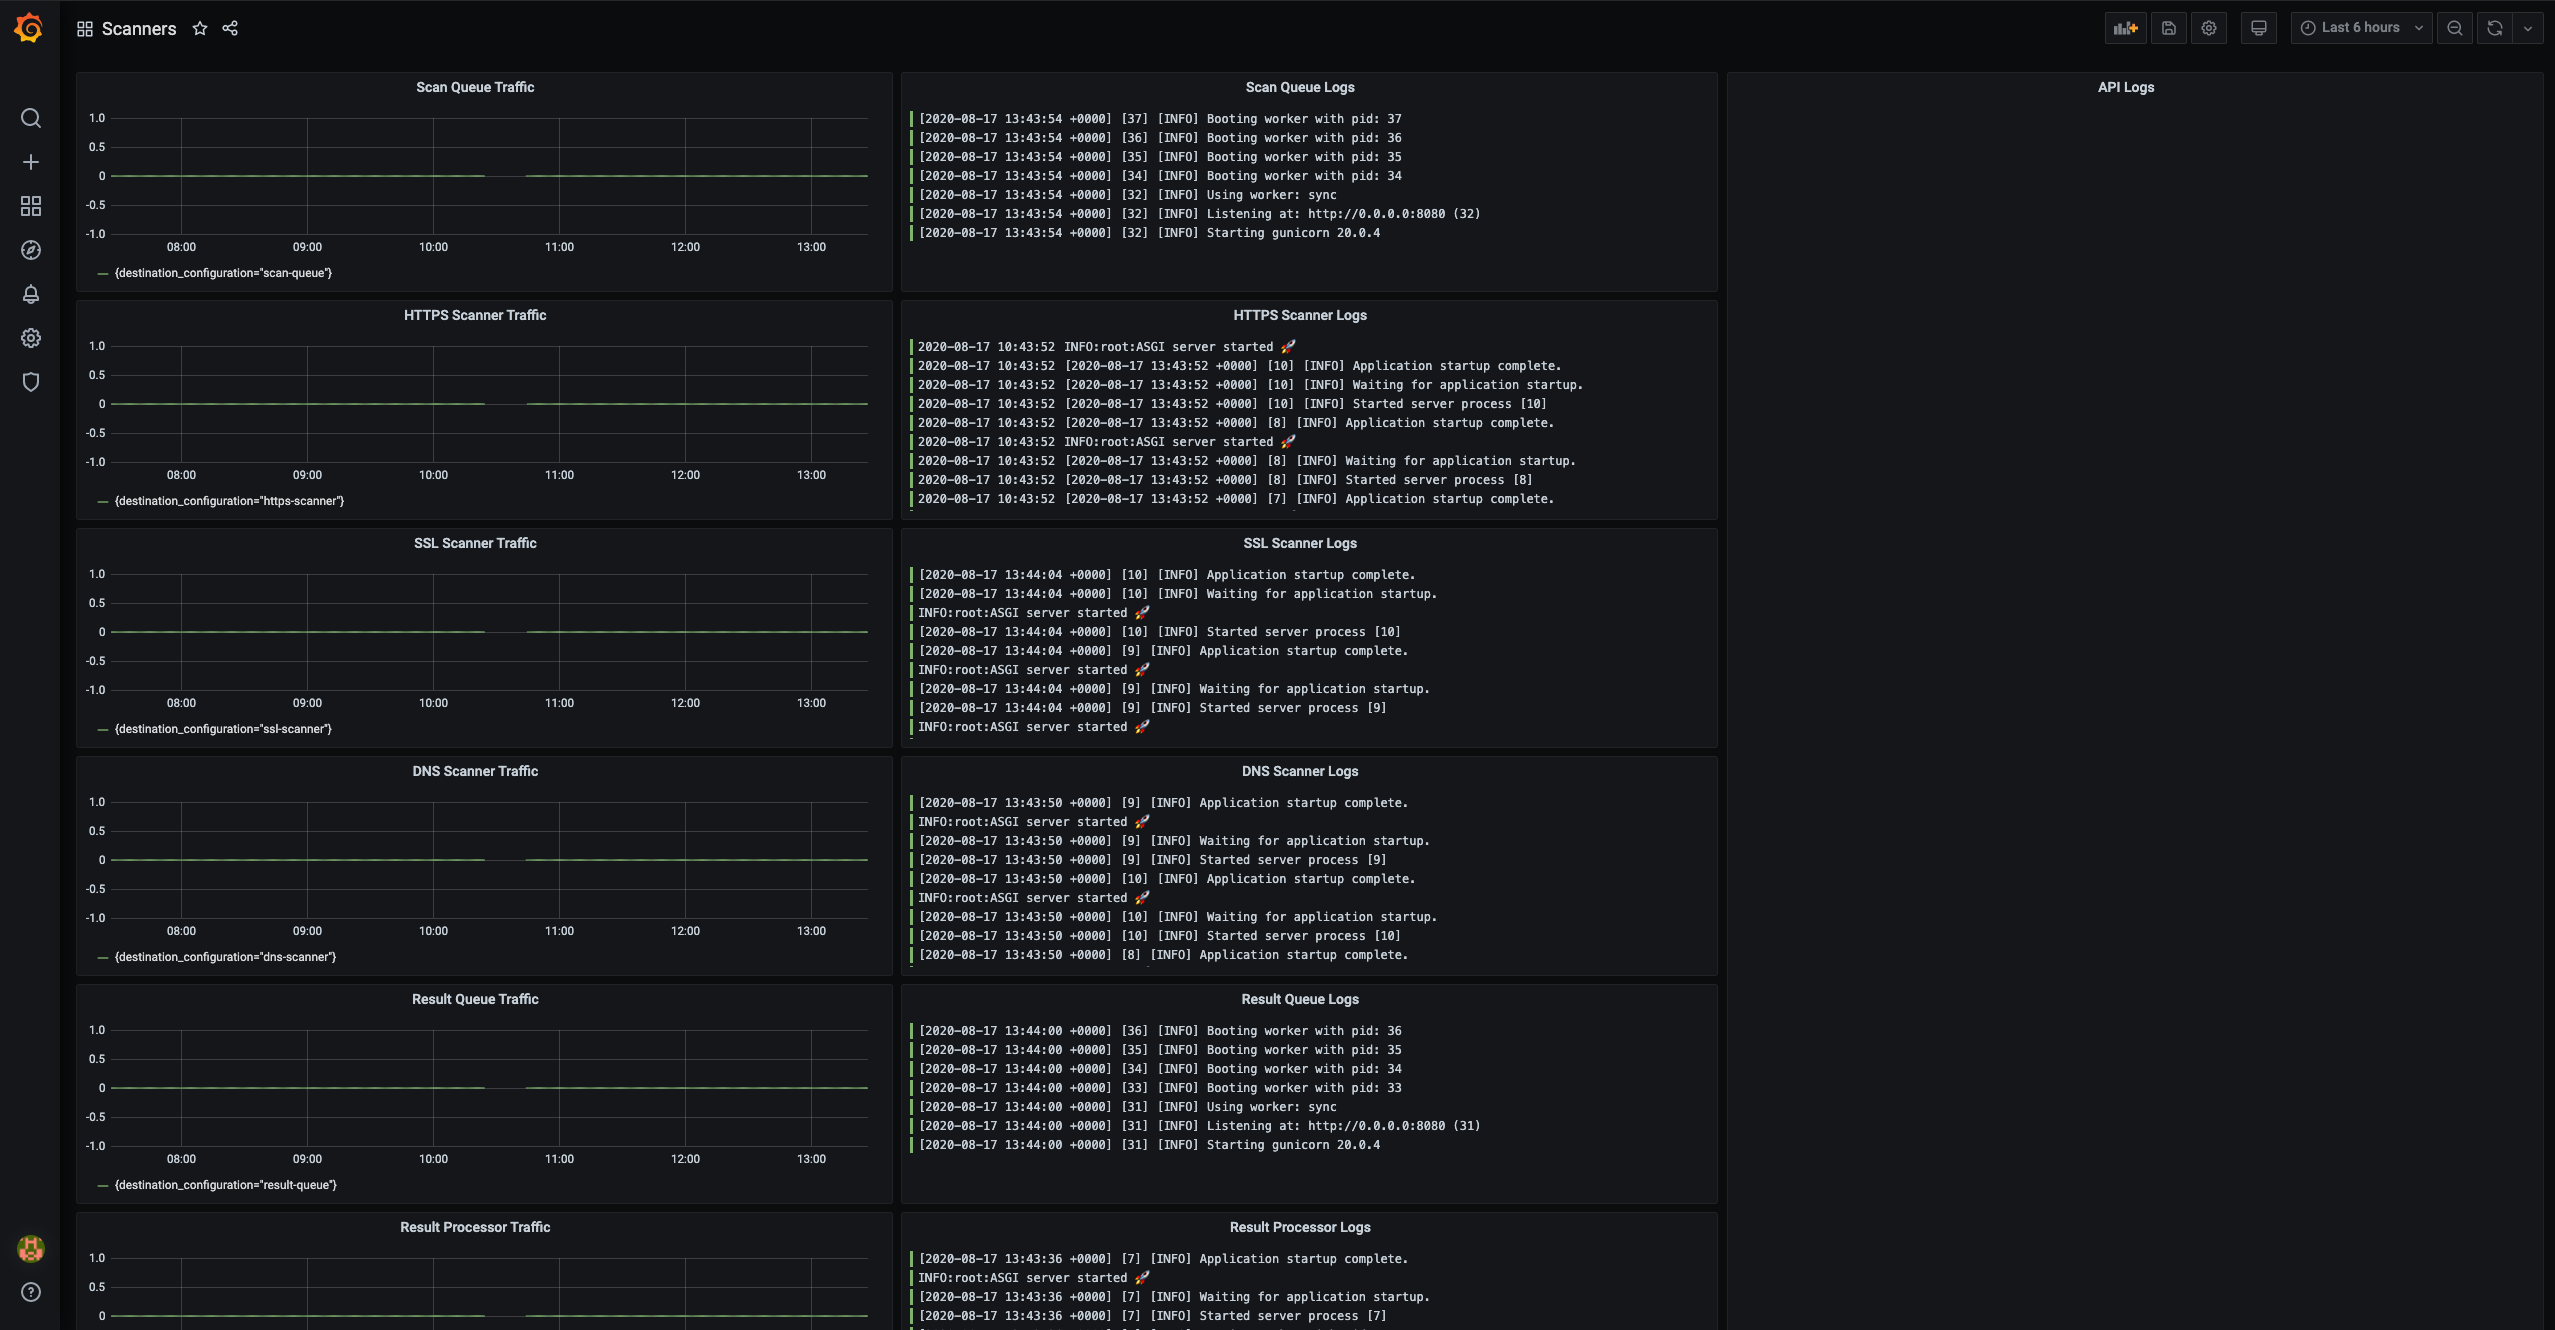
Task: Click the Create plus icon
Action: pyautogui.click(x=31, y=162)
